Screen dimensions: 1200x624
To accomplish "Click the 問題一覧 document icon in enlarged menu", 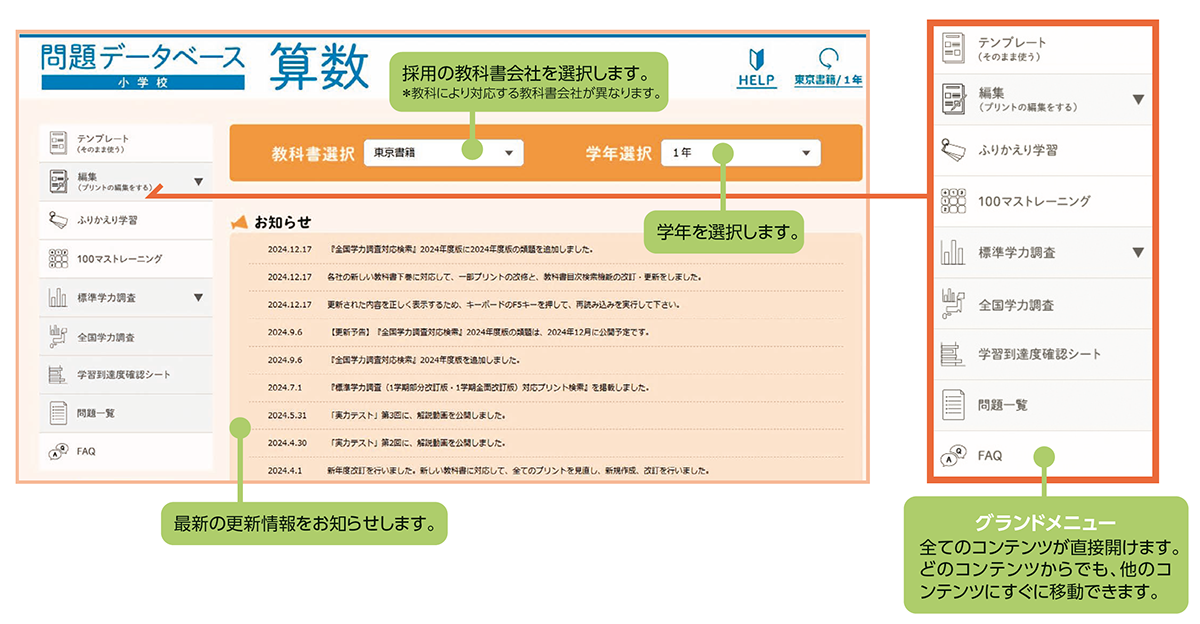I will 953,405.
